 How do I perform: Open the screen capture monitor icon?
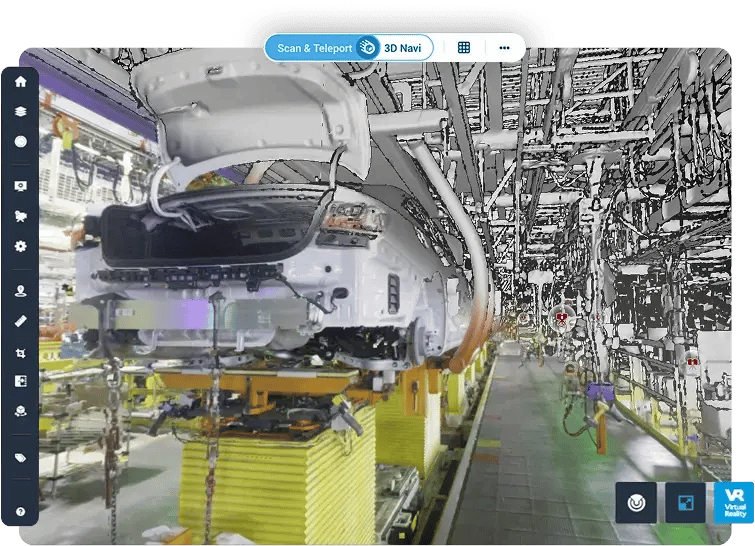click(x=20, y=186)
